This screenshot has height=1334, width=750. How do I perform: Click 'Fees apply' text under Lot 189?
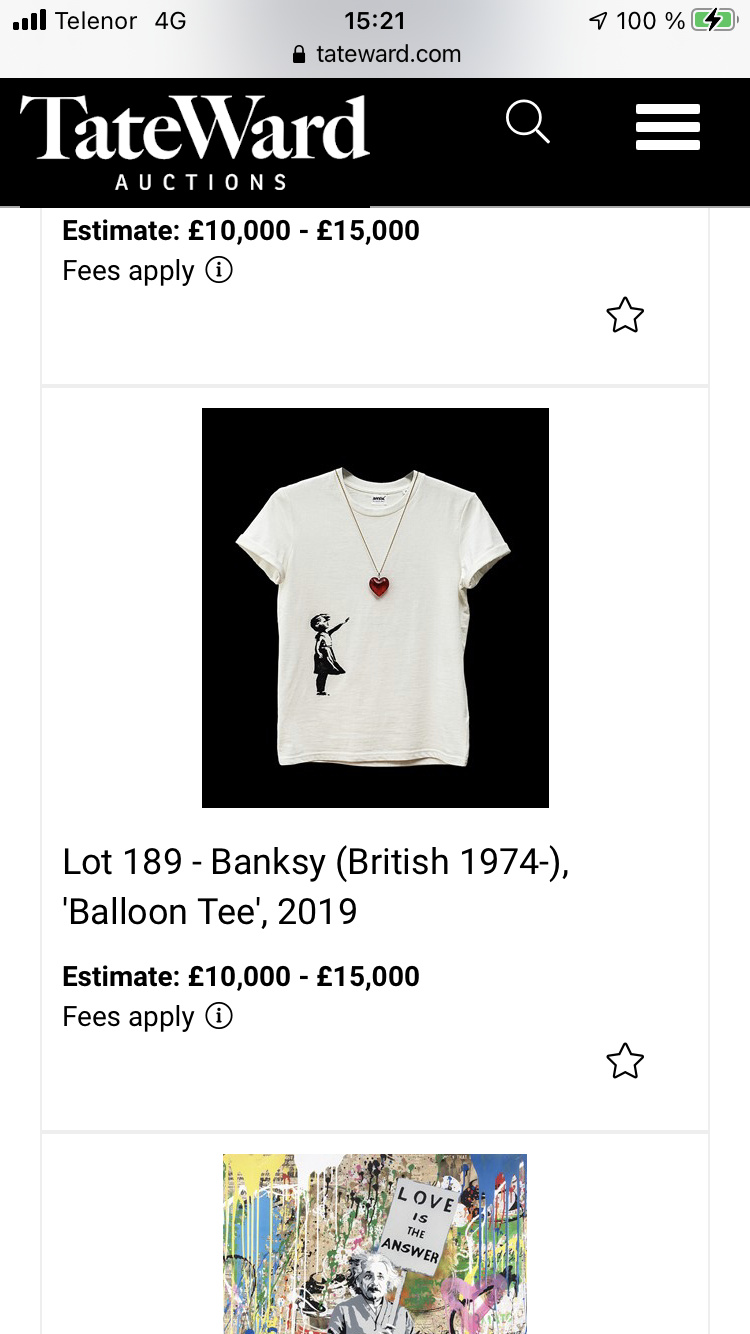[128, 1017]
